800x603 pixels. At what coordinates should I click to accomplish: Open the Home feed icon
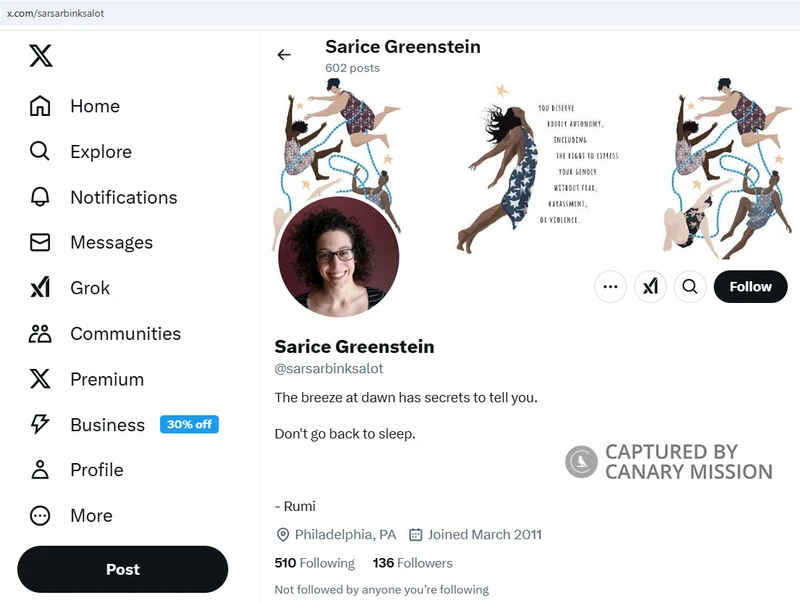click(x=40, y=106)
